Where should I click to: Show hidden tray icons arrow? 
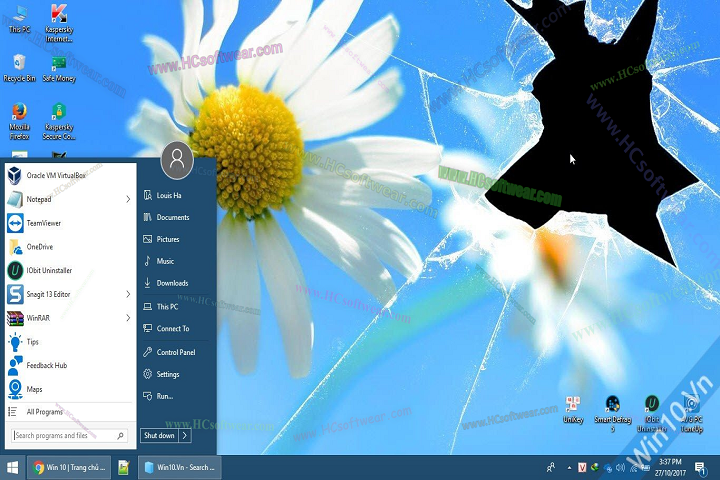pyautogui.click(x=569, y=468)
